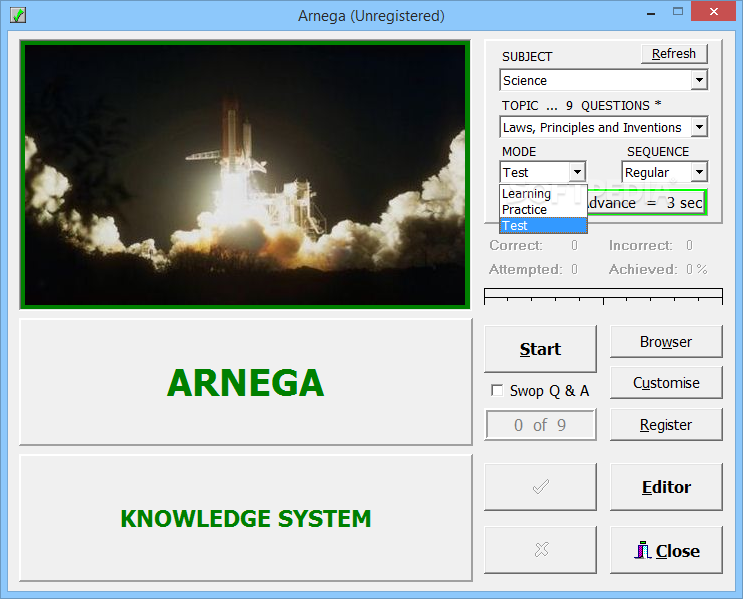Click the shuttle launch picture
Screen dimensions: 743x599
coord(245,175)
